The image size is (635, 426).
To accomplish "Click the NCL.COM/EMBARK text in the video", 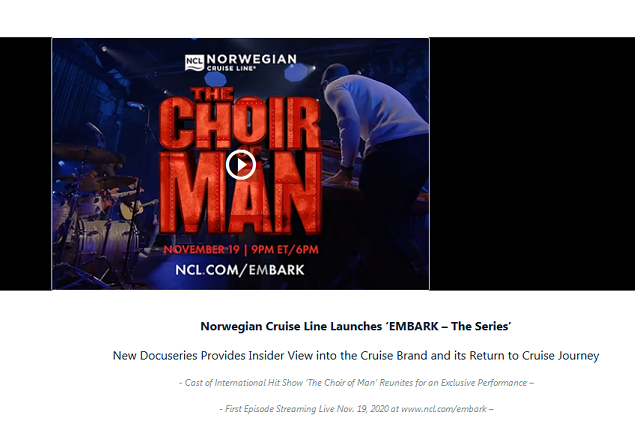I will click(240, 270).
